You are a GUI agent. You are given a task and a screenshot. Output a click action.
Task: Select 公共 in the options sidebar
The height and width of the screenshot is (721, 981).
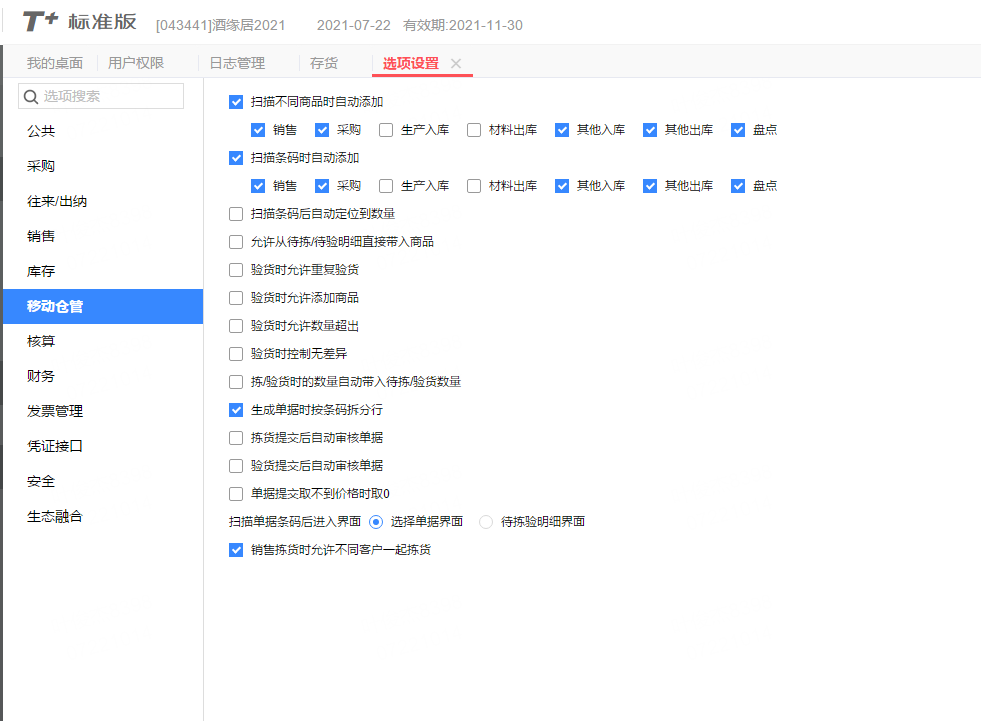click(x=41, y=131)
